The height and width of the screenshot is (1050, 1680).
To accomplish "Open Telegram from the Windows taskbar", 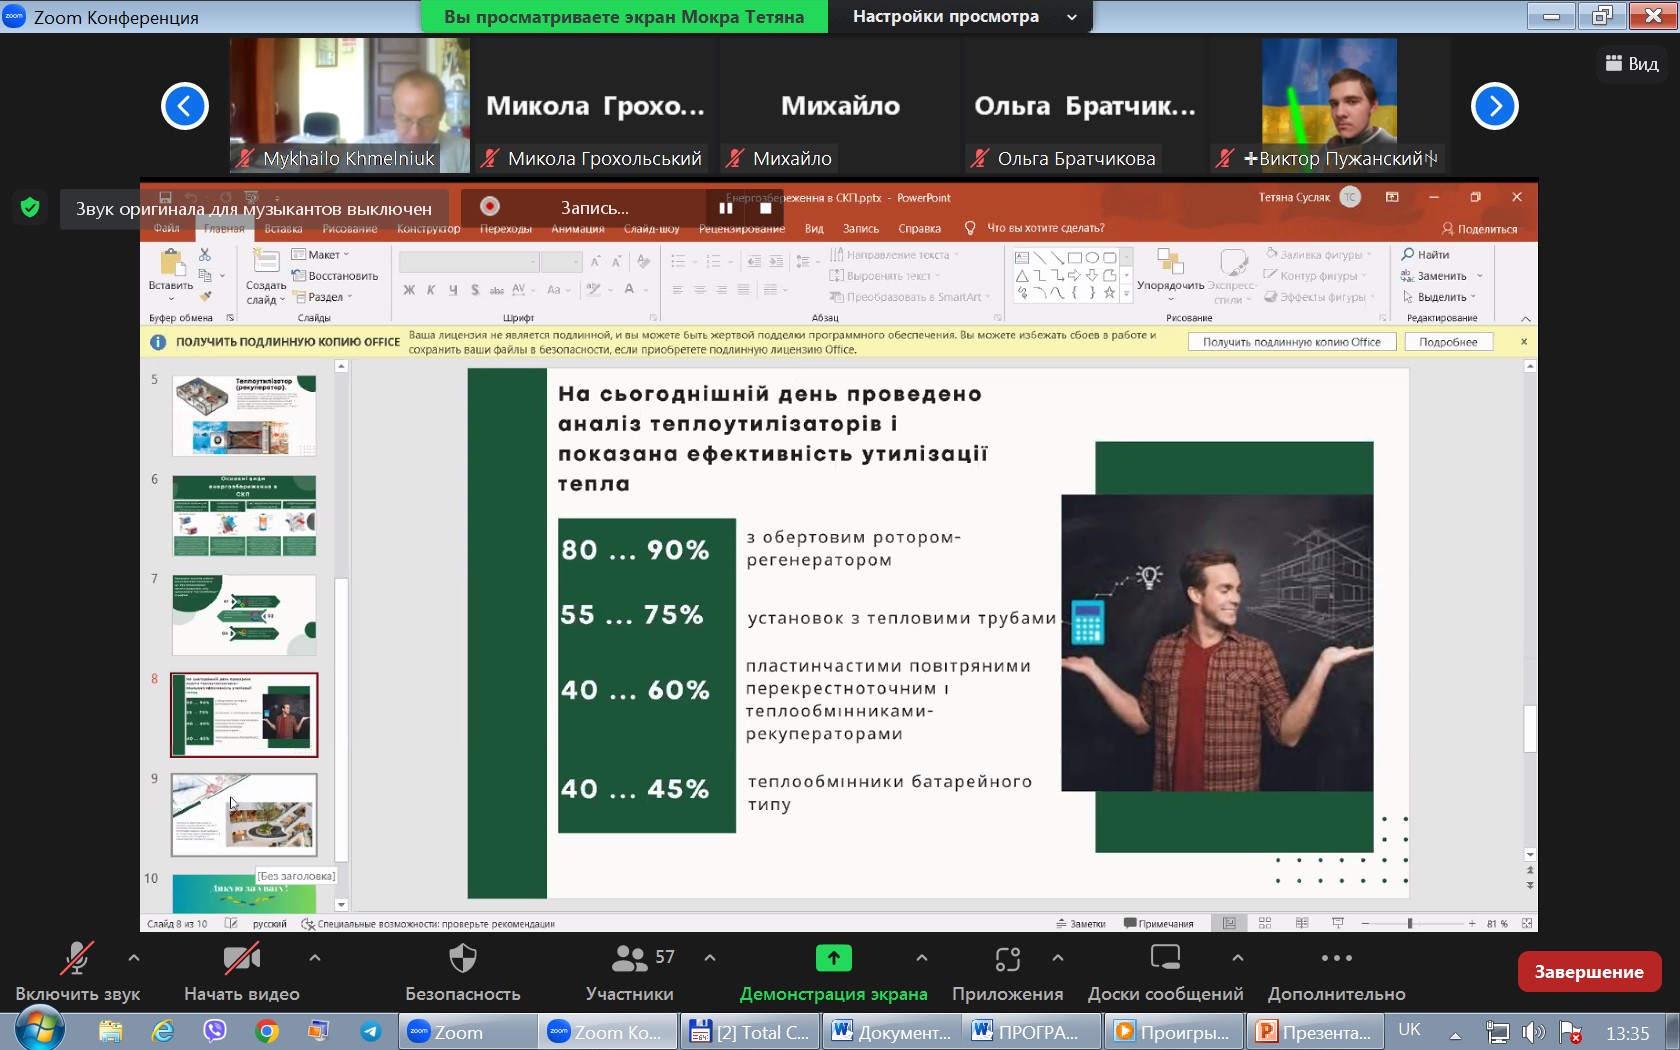I will point(371,1031).
